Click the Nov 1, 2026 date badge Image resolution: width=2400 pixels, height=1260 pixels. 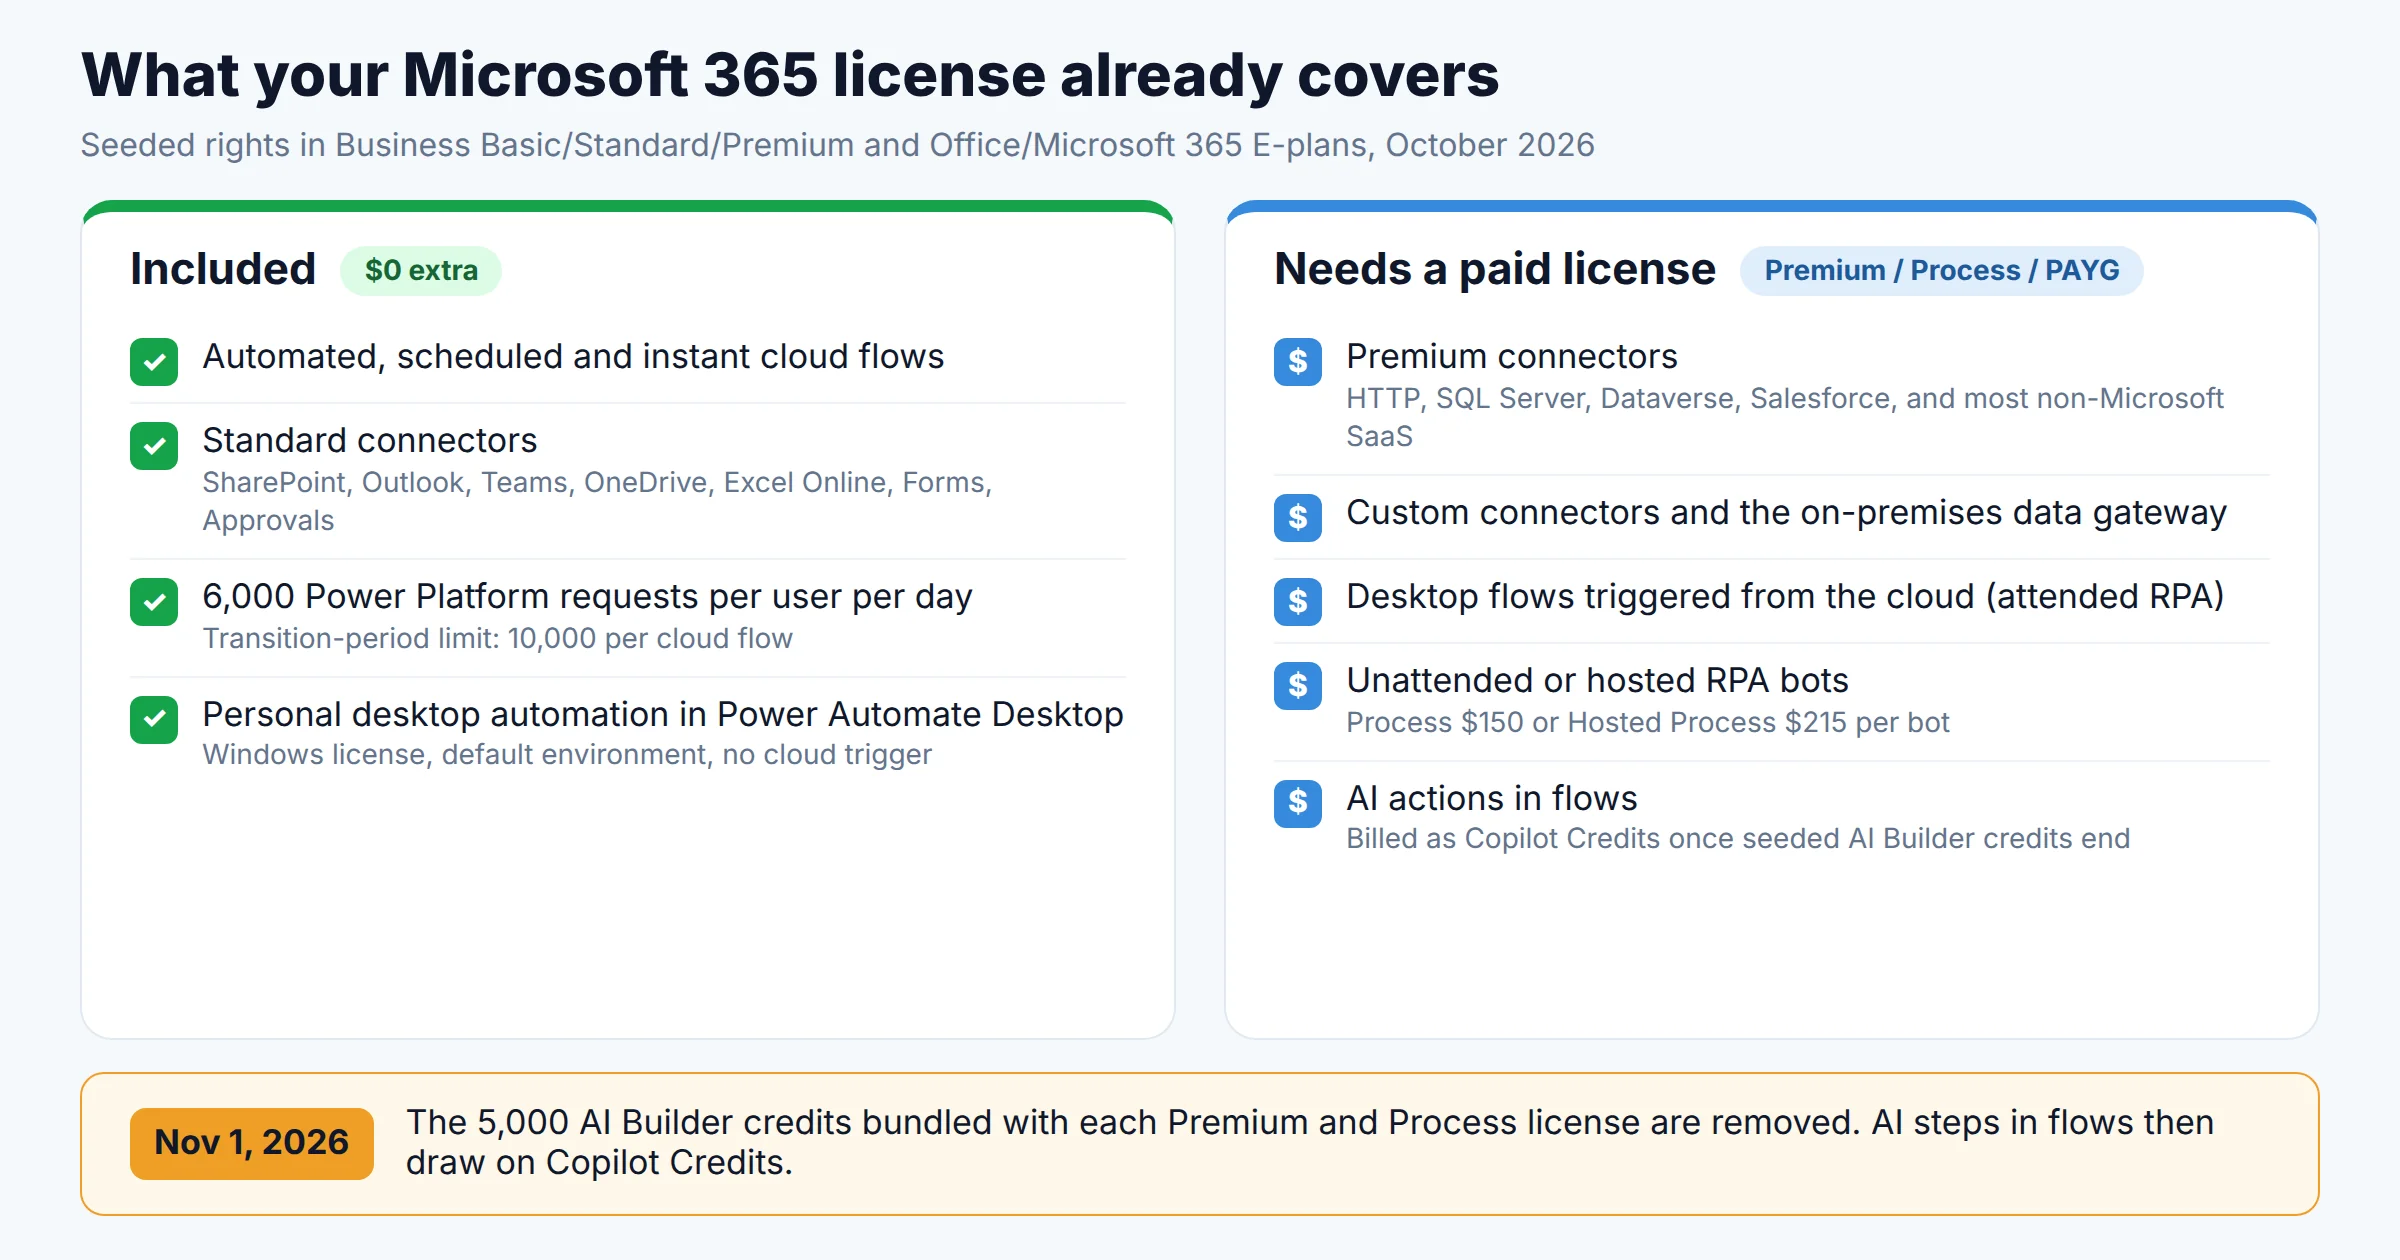(252, 1143)
